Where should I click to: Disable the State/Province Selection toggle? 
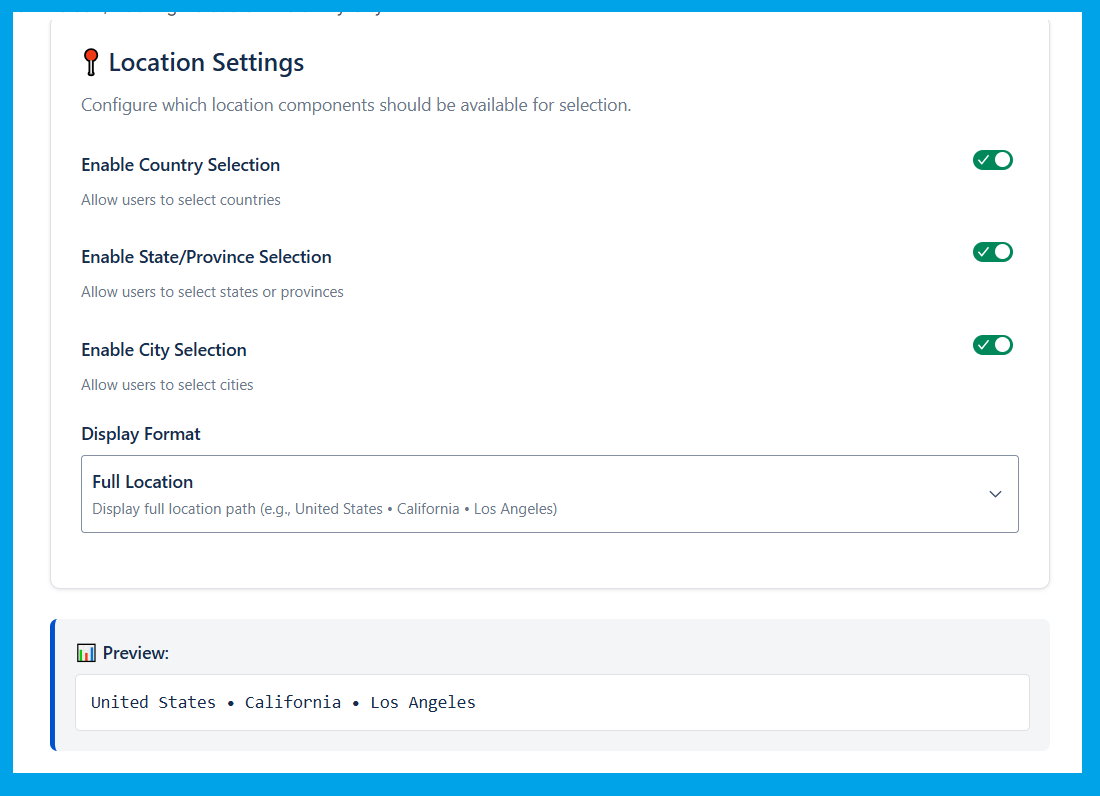click(992, 252)
